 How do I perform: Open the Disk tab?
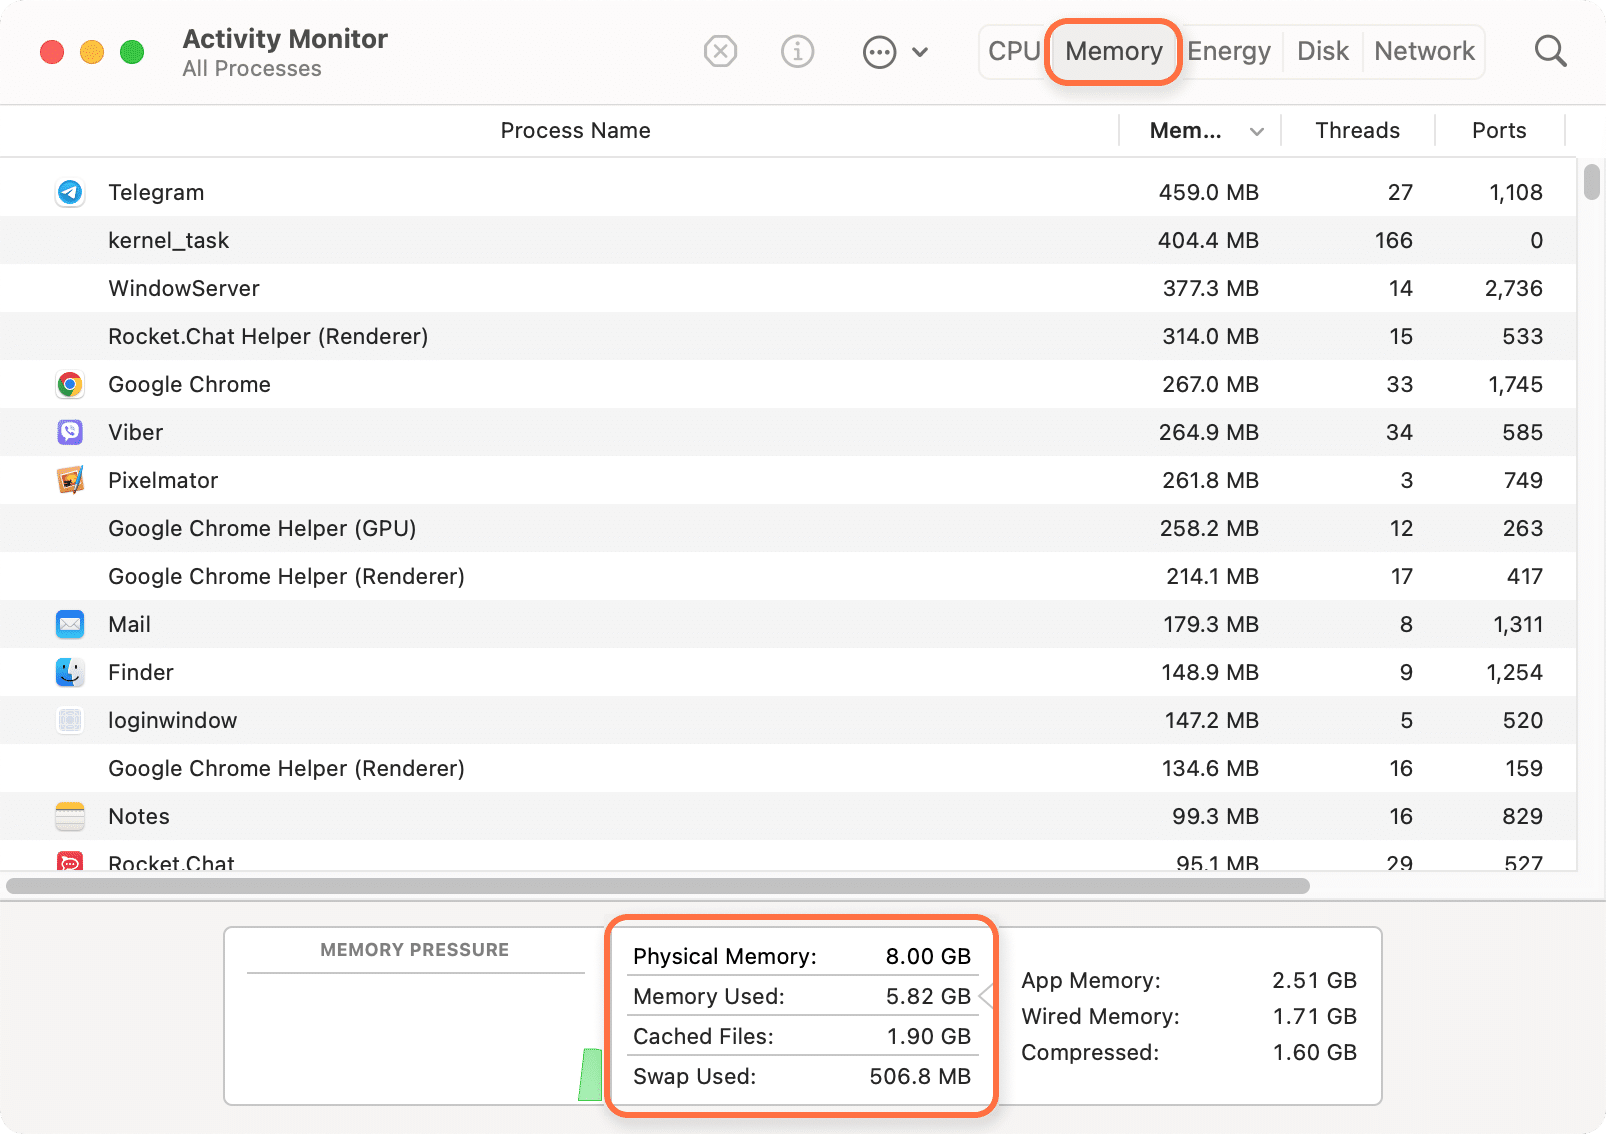1323,51
